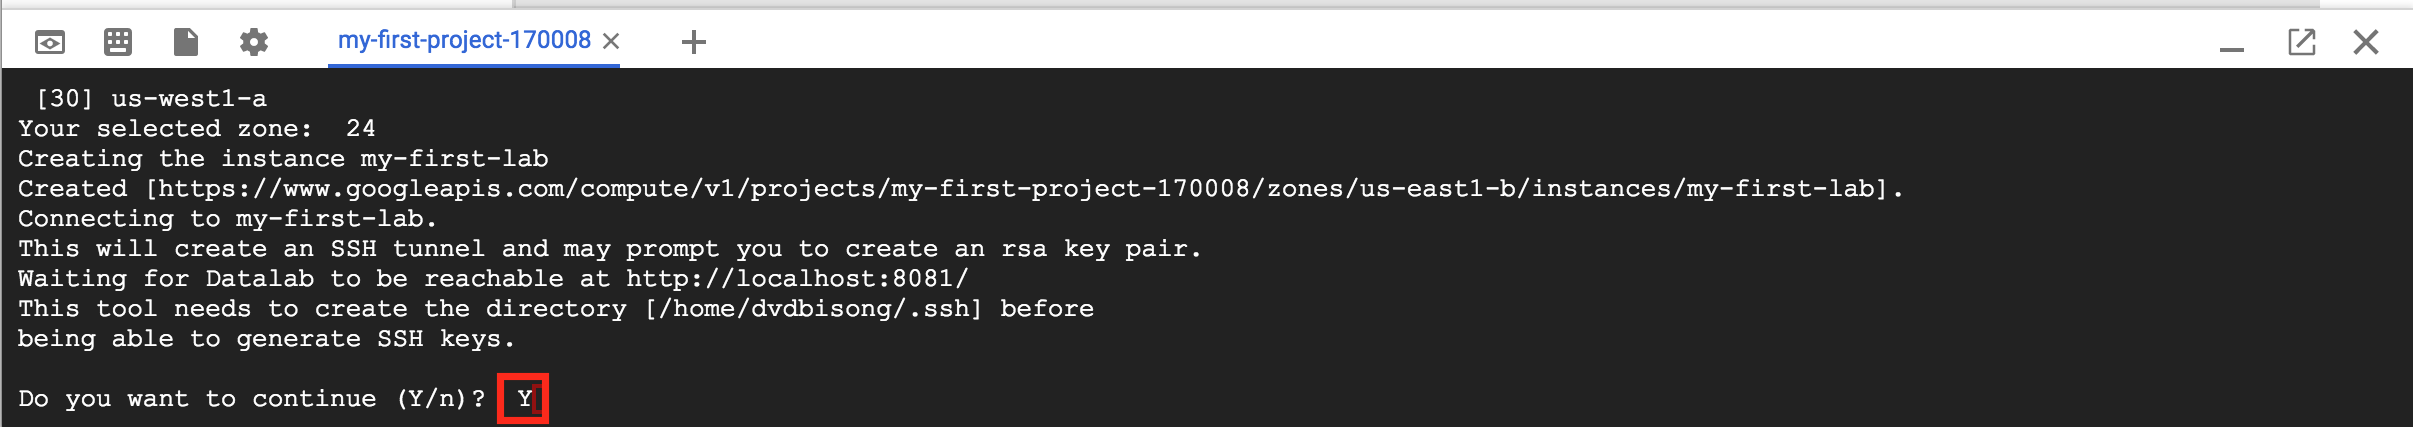This screenshot has height=427, width=2413.
Task: Open the terminal settings gear
Action: pos(254,42)
